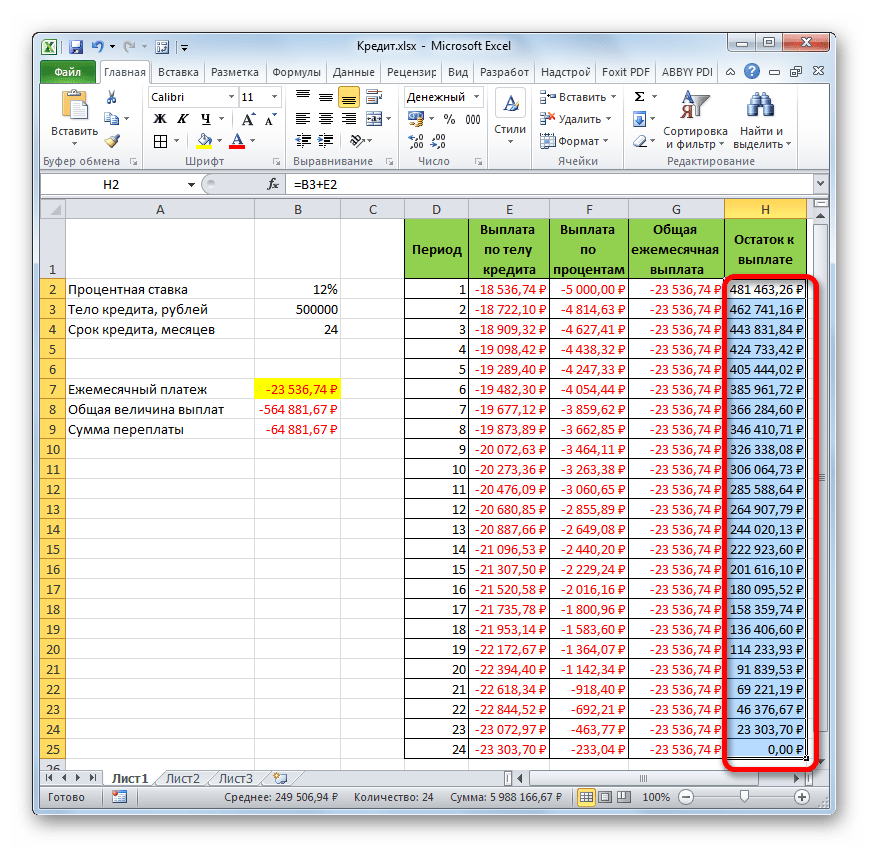Click the Format Painter brush icon
The width and height of the screenshot is (869, 848).
[113, 141]
